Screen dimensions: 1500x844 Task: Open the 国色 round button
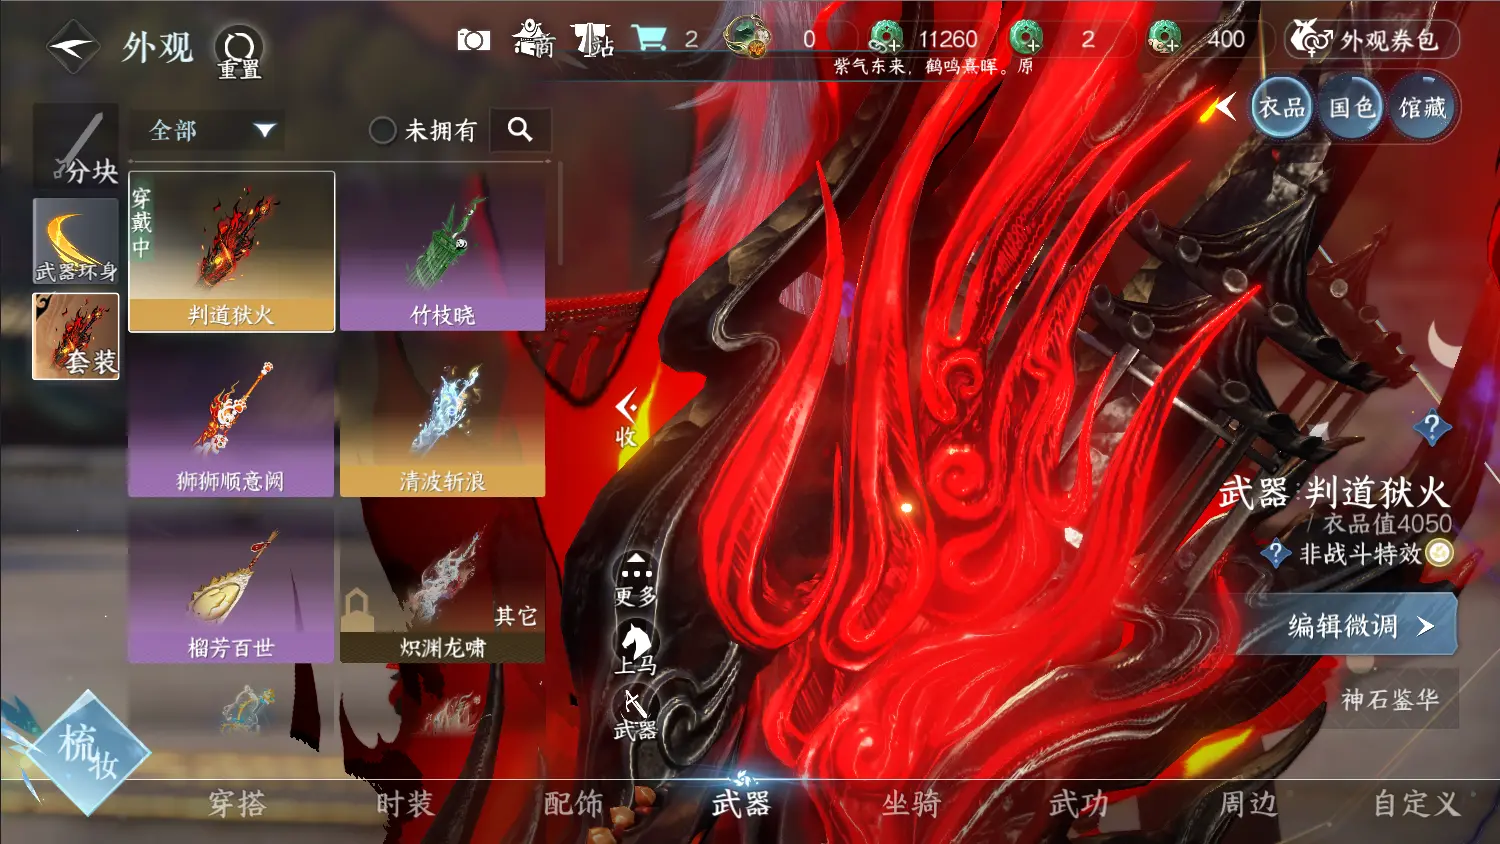coord(1351,107)
